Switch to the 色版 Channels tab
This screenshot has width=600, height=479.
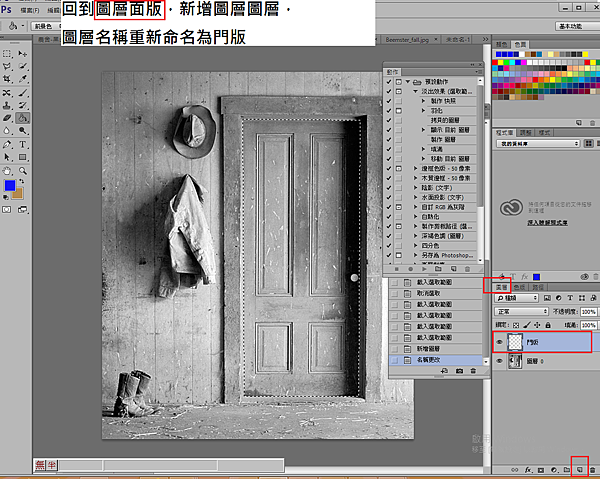tap(519, 287)
